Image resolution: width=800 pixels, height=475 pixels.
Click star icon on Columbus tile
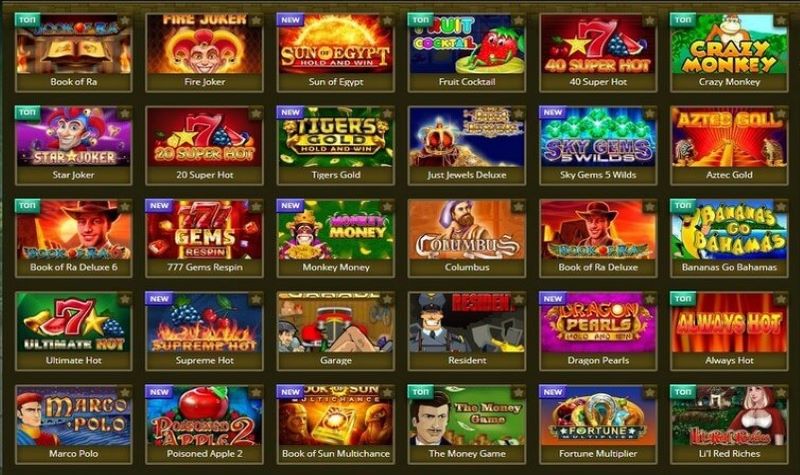(x=518, y=206)
